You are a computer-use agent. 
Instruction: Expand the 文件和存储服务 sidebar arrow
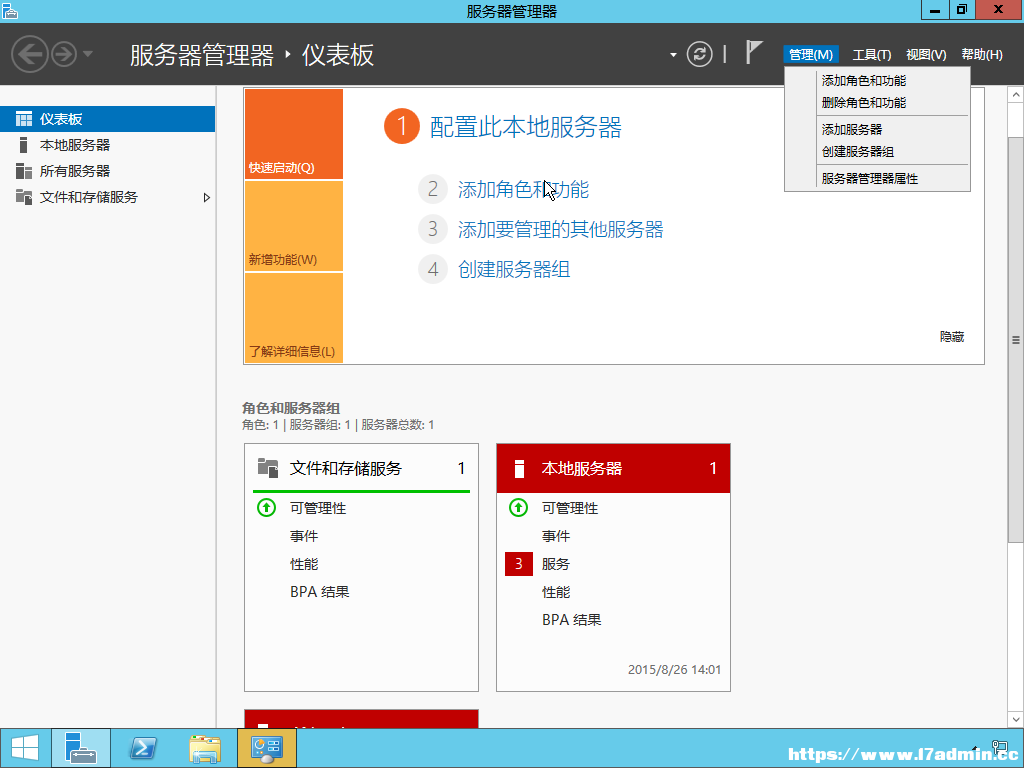(206, 197)
